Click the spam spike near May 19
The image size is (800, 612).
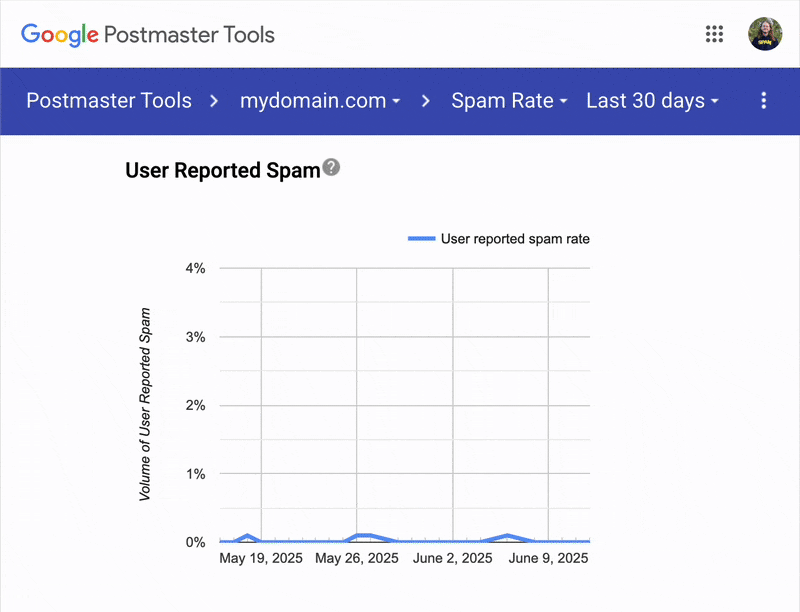pyautogui.click(x=247, y=537)
